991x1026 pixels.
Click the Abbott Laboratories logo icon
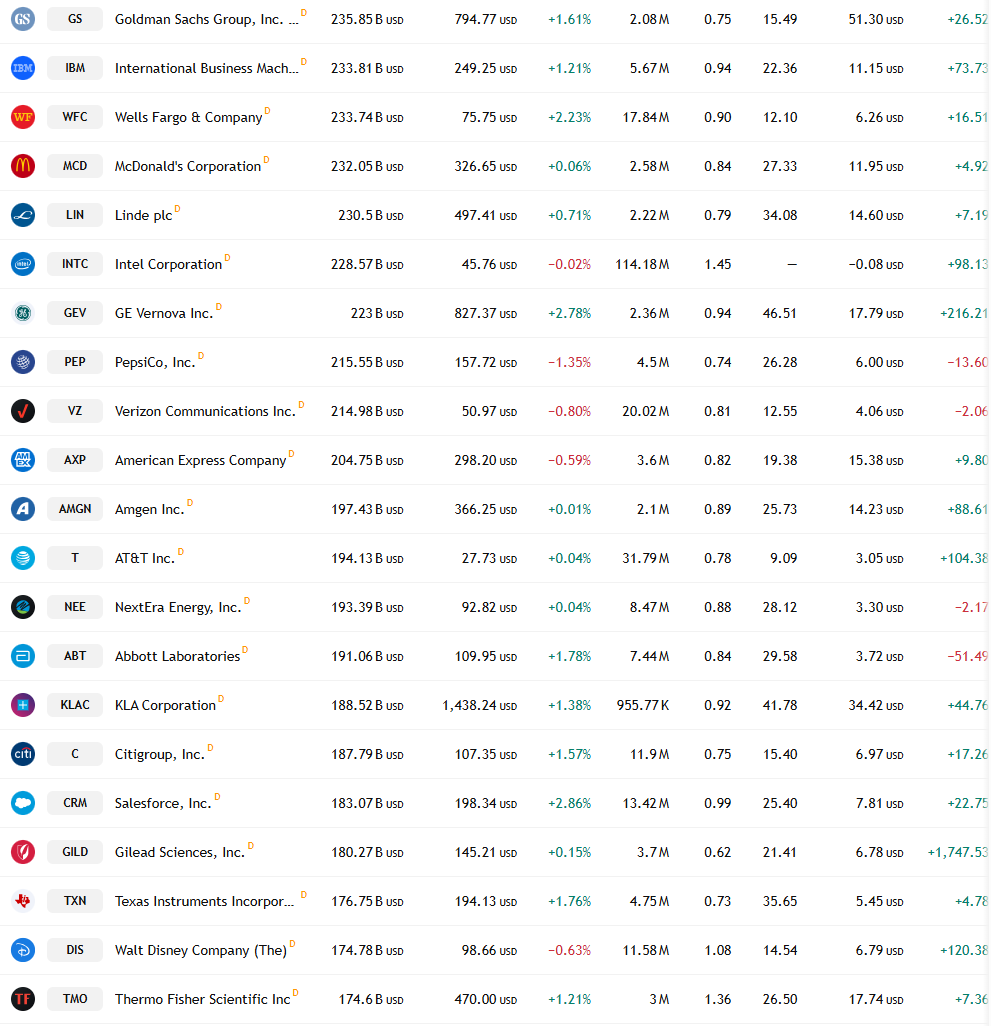(x=23, y=656)
